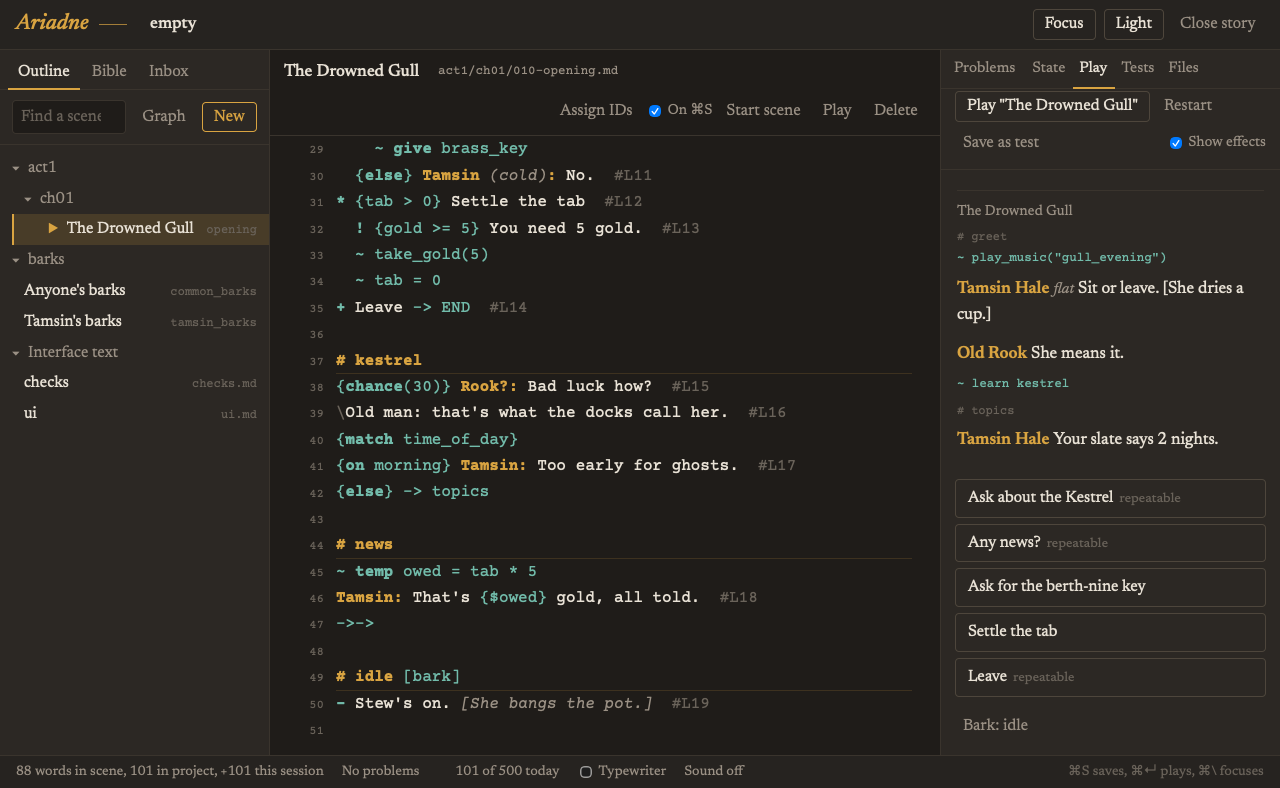The height and width of the screenshot is (788, 1280).
Task: Click the file path act1/ch01/010-opening.md
Action: click(528, 71)
